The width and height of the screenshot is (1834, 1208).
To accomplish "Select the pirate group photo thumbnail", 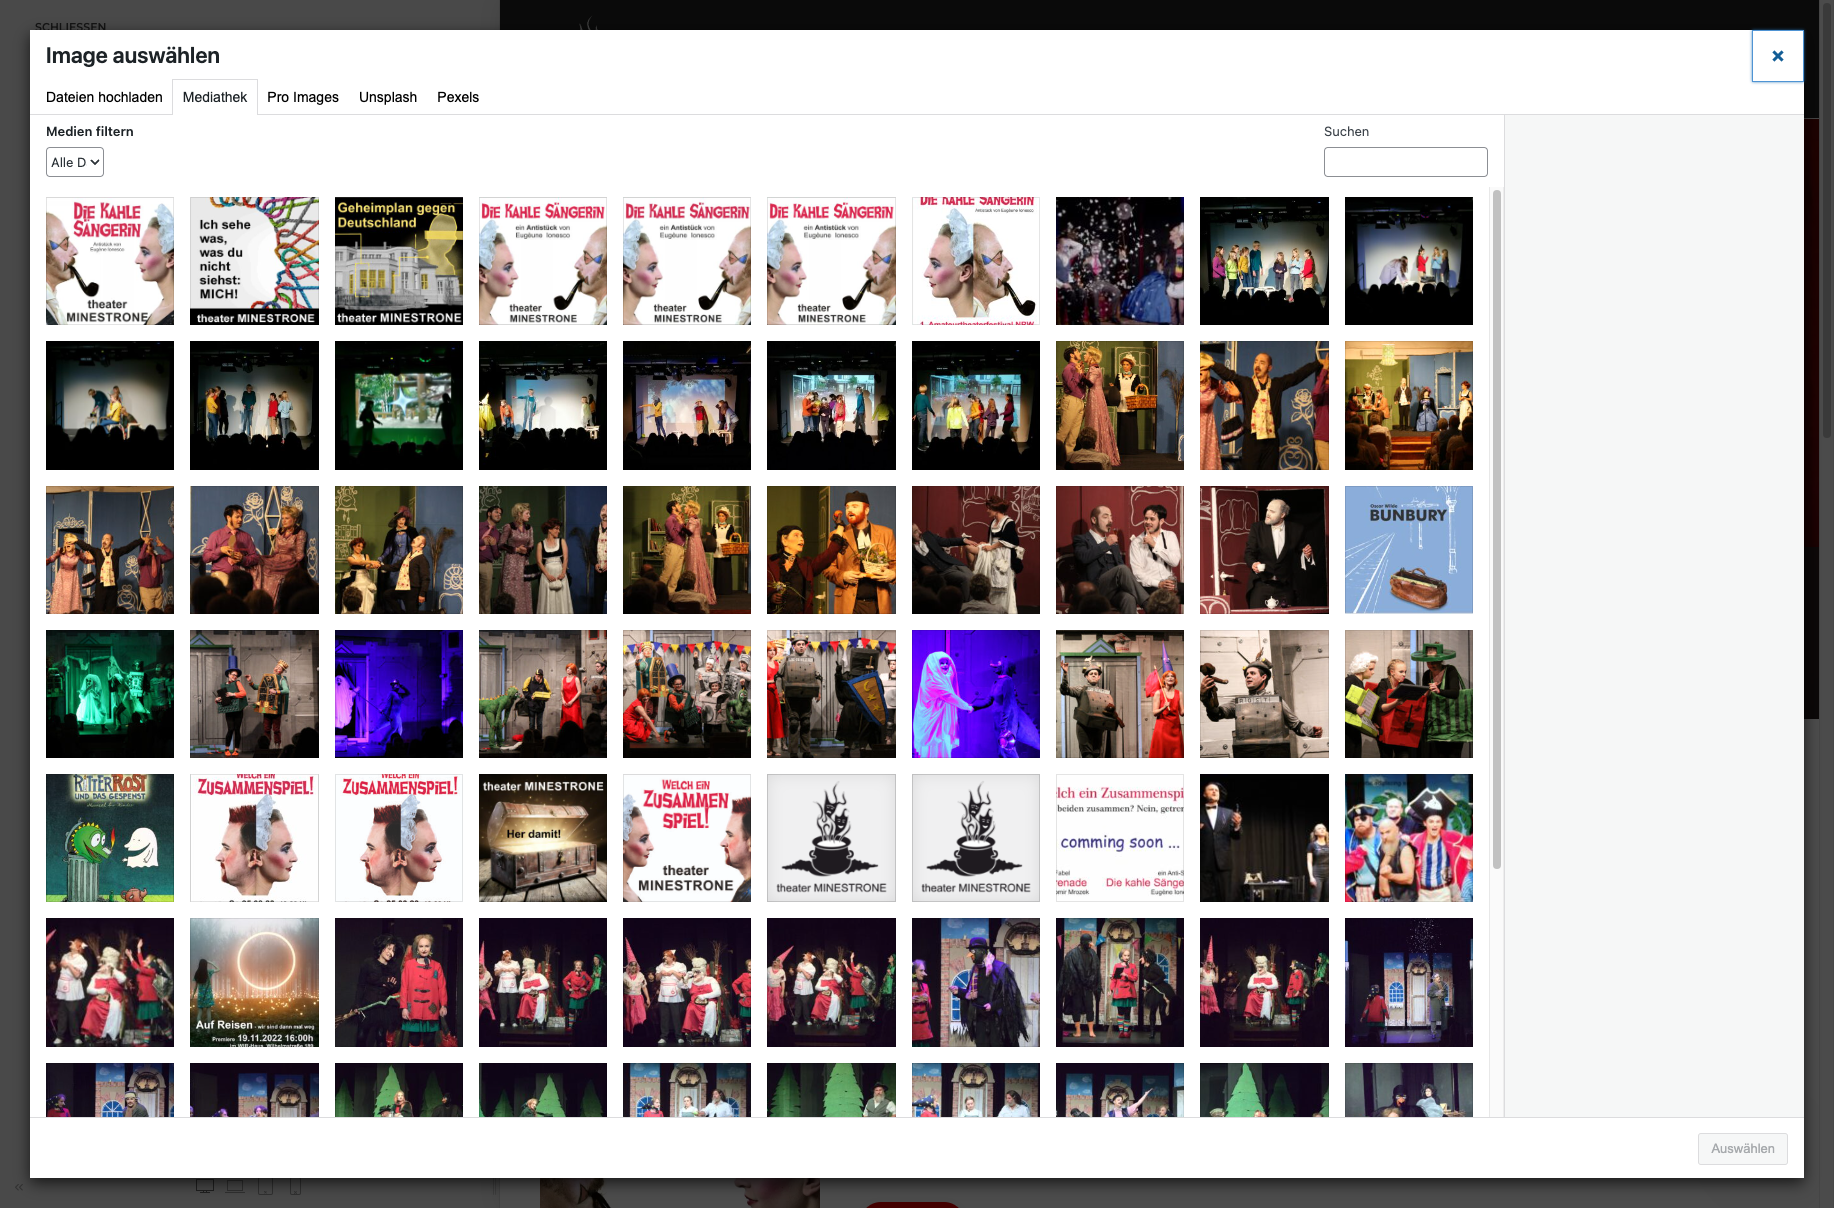I will (1407, 837).
